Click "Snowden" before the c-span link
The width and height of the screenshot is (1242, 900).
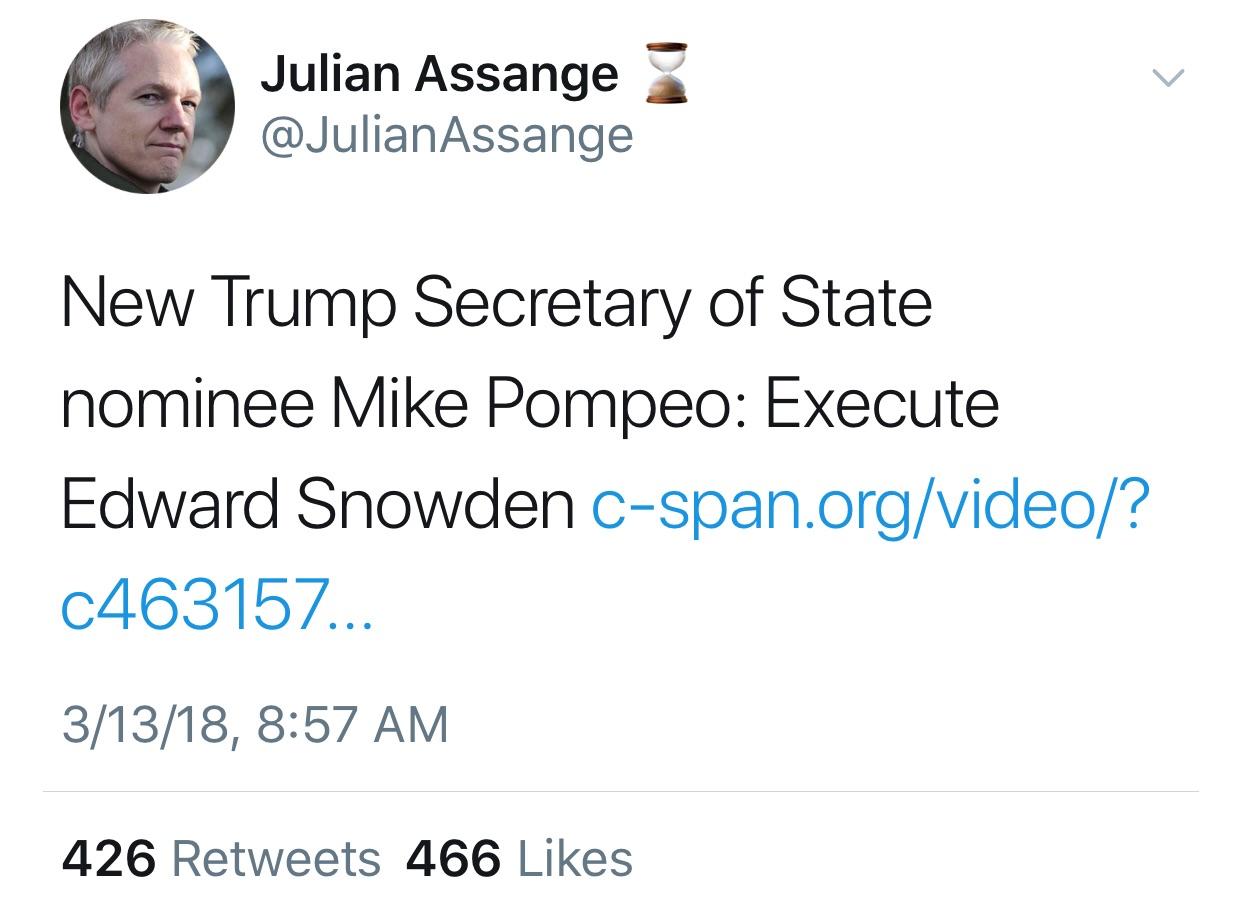click(435, 506)
